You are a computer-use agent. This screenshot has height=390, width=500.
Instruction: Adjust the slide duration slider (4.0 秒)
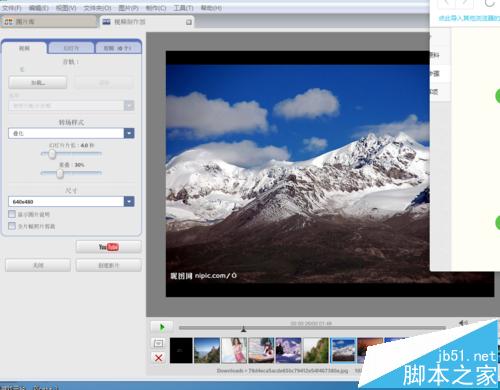pos(52,154)
